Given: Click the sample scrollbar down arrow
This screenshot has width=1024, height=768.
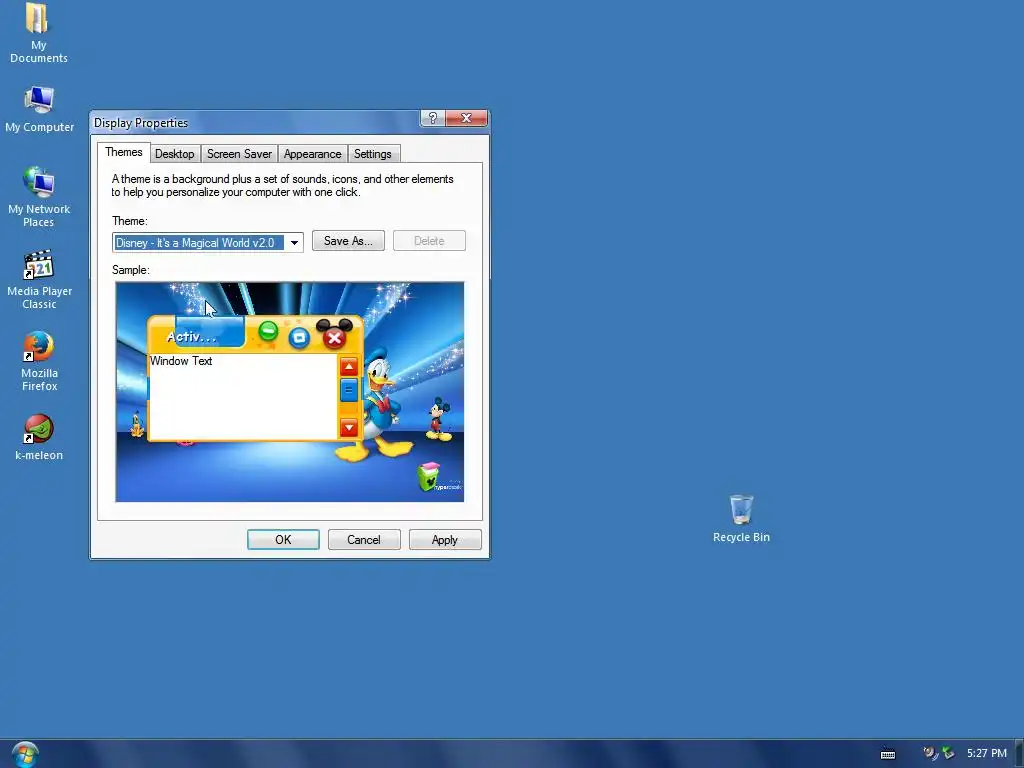Looking at the screenshot, I should [x=349, y=428].
